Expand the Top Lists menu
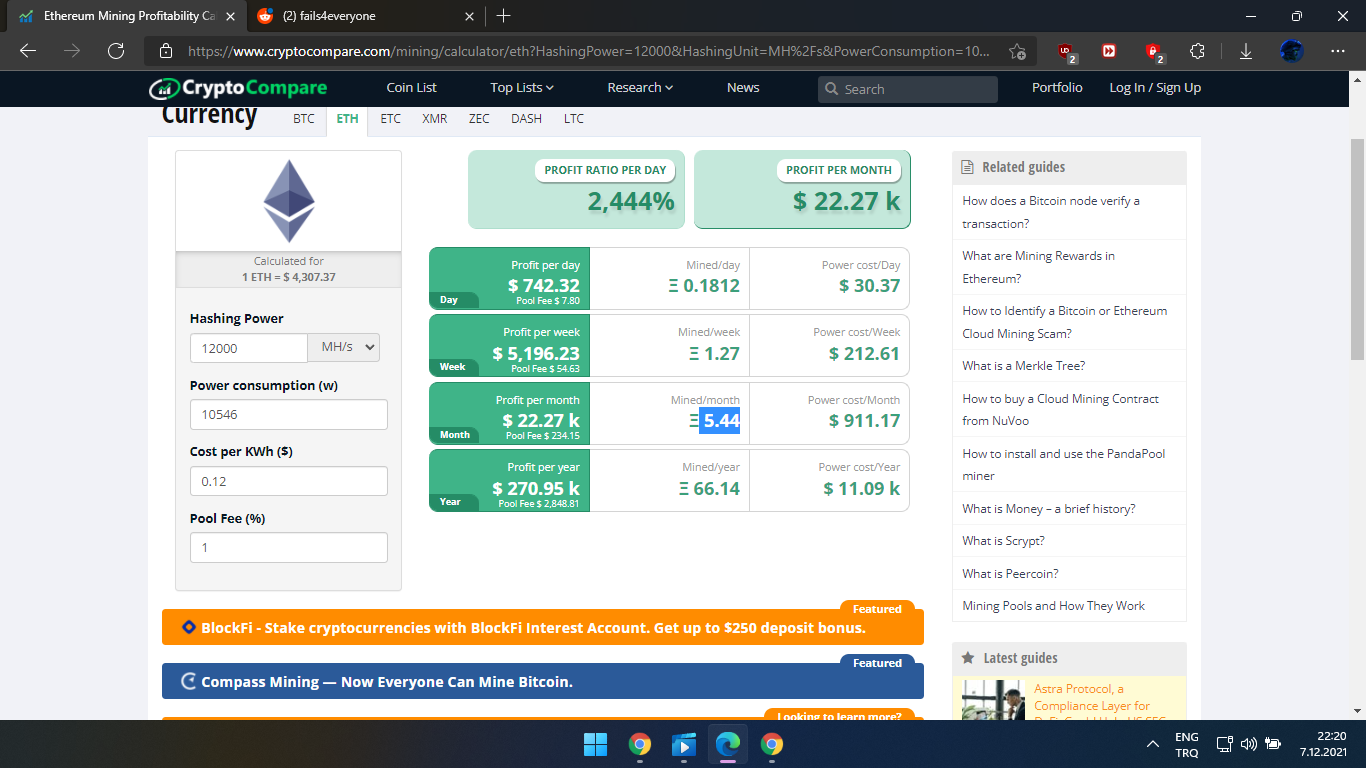This screenshot has height=768, width=1366. tap(522, 88)
